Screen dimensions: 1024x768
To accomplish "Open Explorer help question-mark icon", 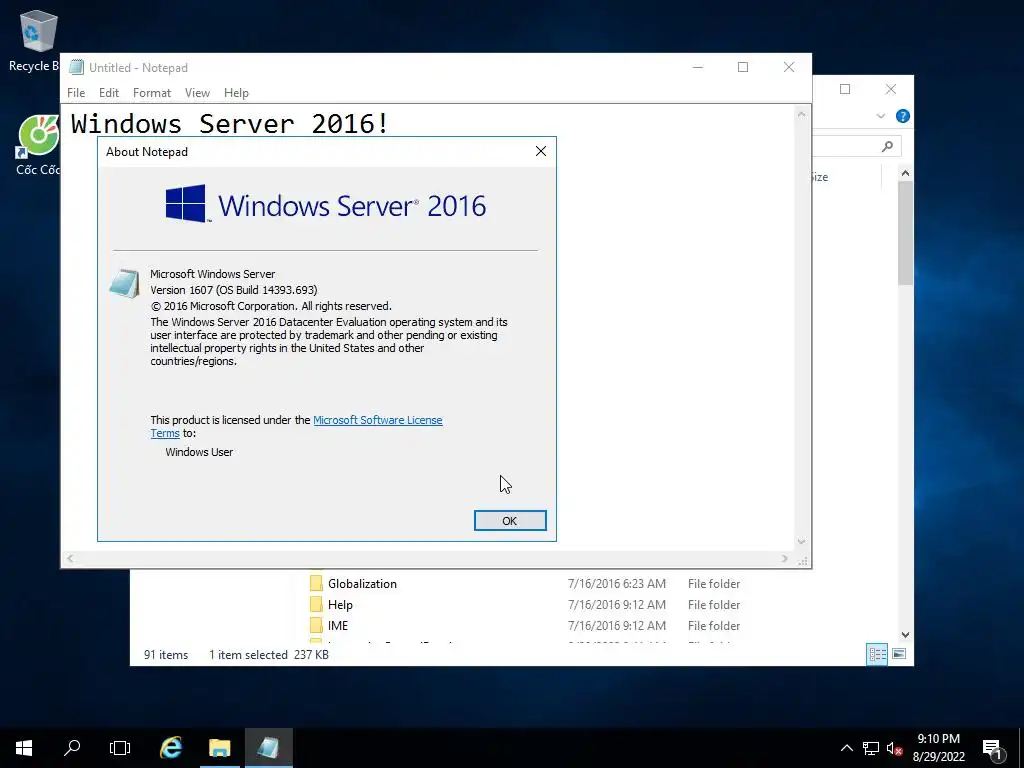I will tap(903, 116).
